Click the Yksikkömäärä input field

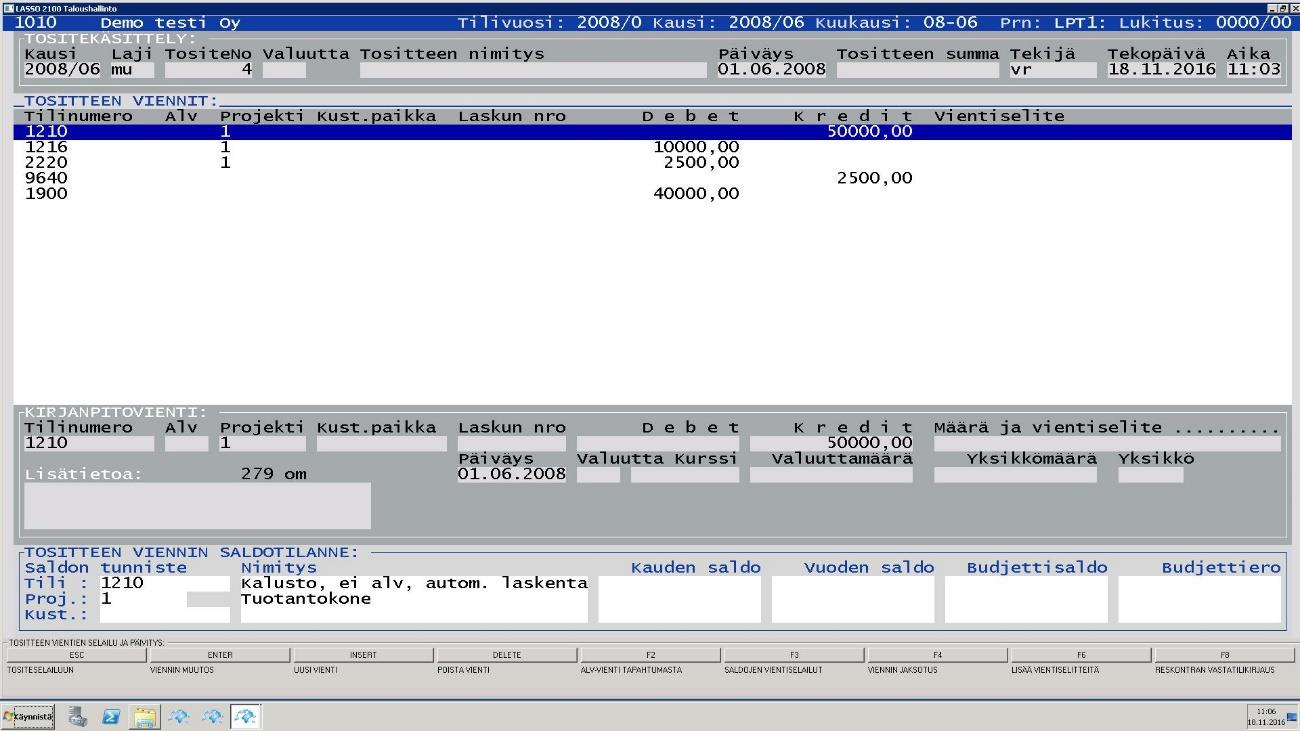1015,474
